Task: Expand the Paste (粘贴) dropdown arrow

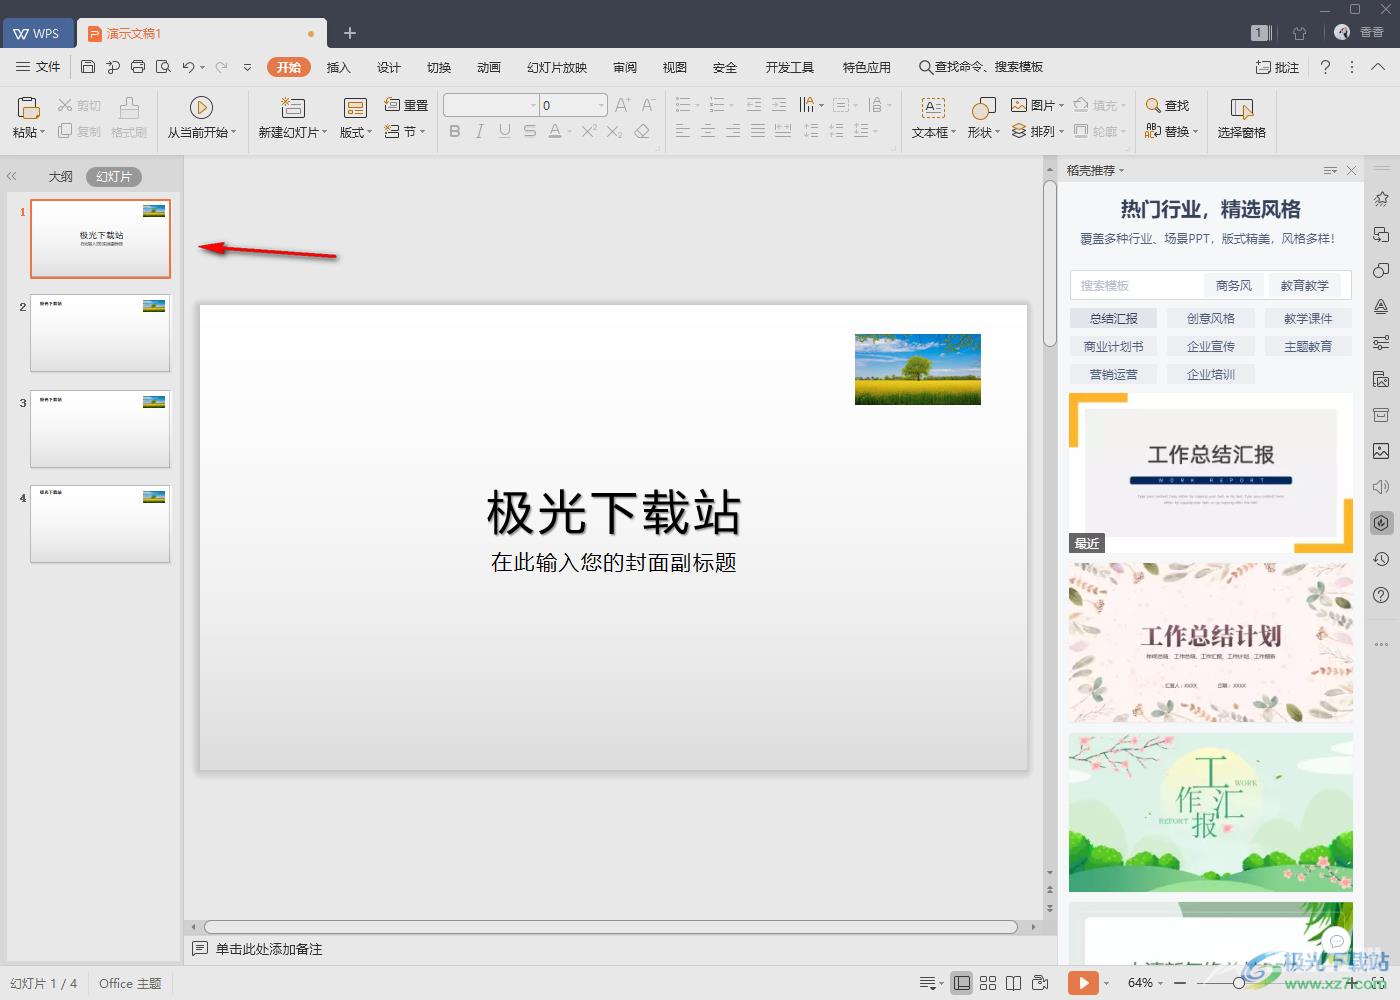Action: (43, 133)
